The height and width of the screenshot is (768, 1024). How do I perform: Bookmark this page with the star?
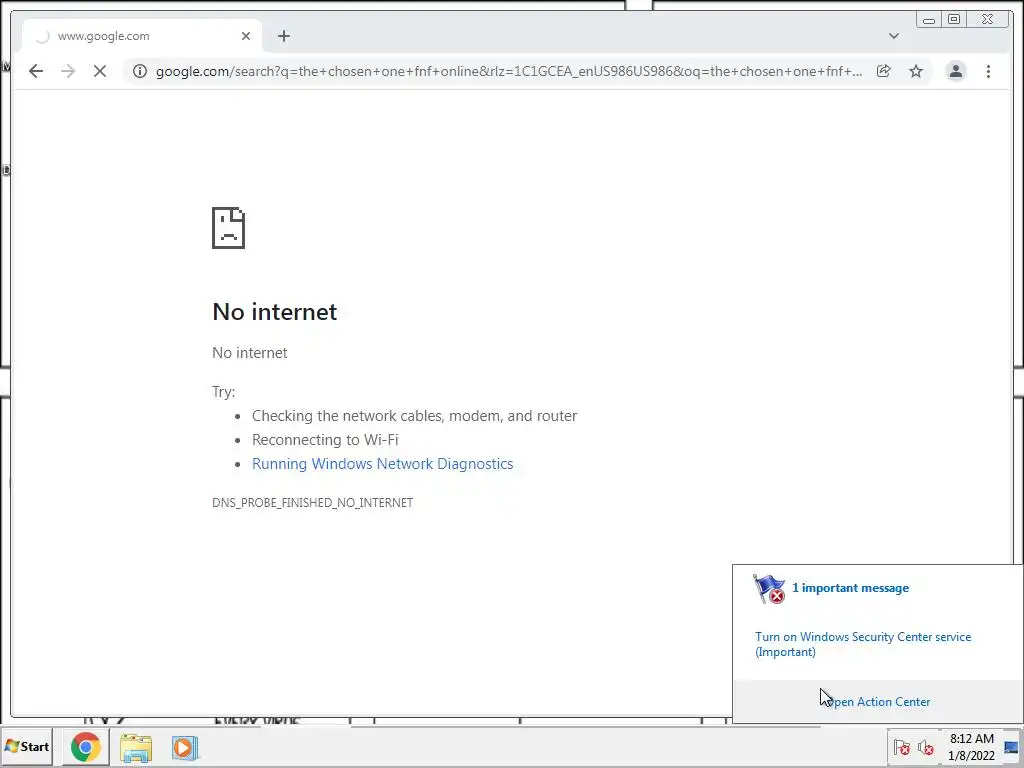(916, 71)
